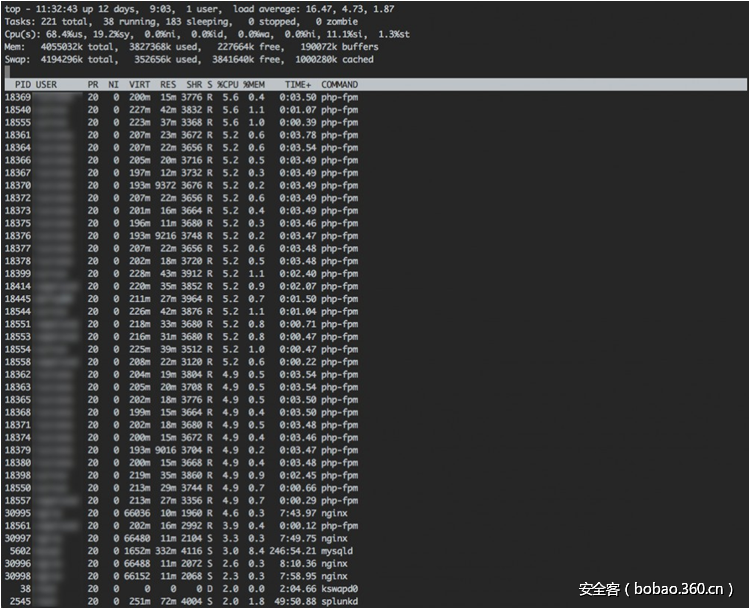Click the '183 sleeping' tasks value
The image size is (749, 608).
[198, 21]
